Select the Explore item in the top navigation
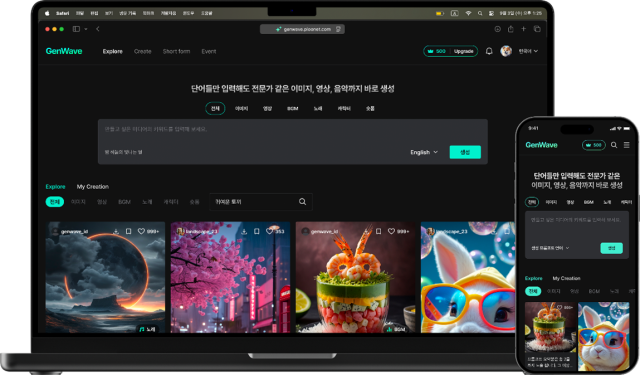This screenshot has height=375, width=640. coord(113,51)
